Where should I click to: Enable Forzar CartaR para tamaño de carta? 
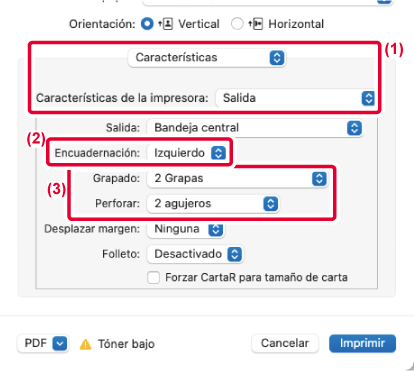pos(153,277)
